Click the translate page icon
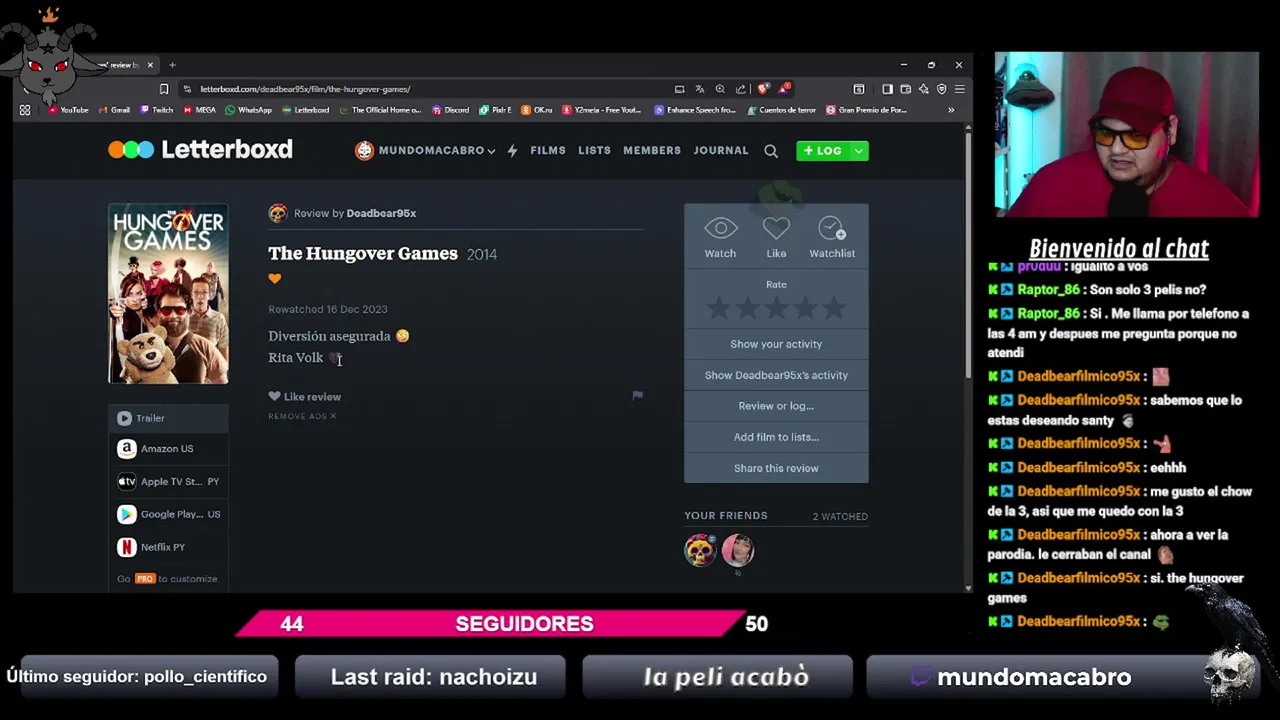This screenshot has height=720, width=1280. pyautogui.click(x=699, y=89)
